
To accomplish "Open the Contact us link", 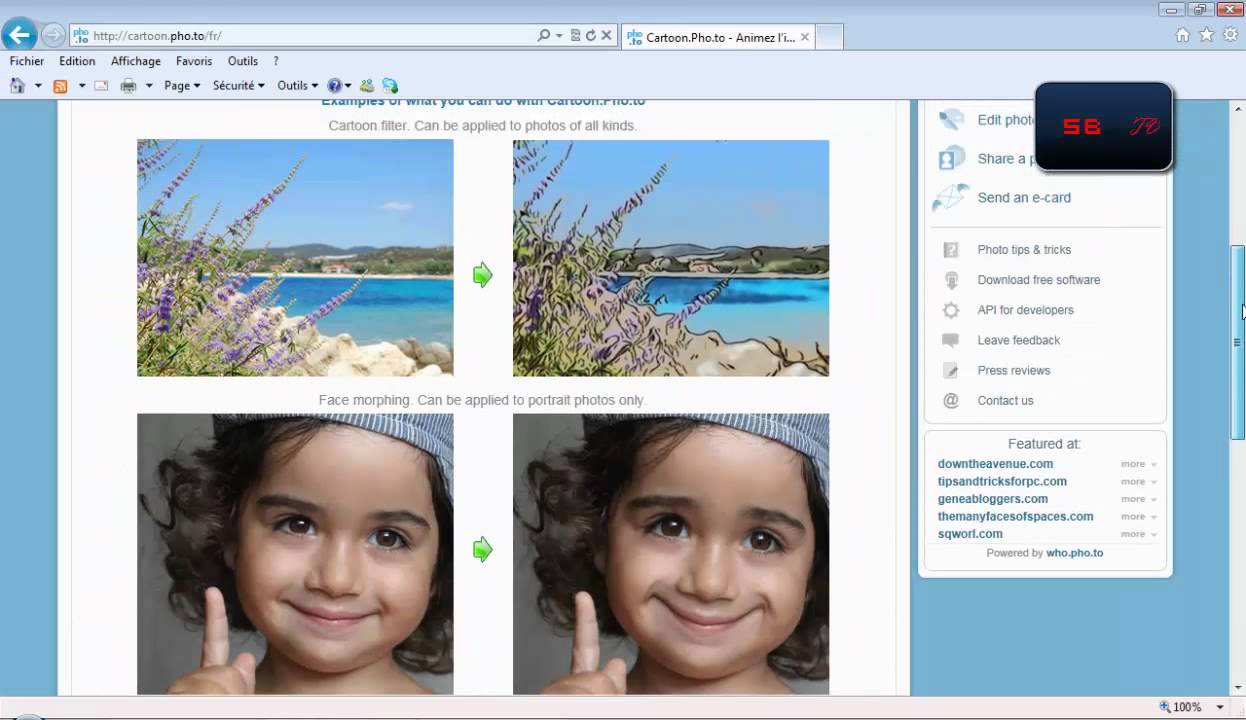I will pos(1005,400).
